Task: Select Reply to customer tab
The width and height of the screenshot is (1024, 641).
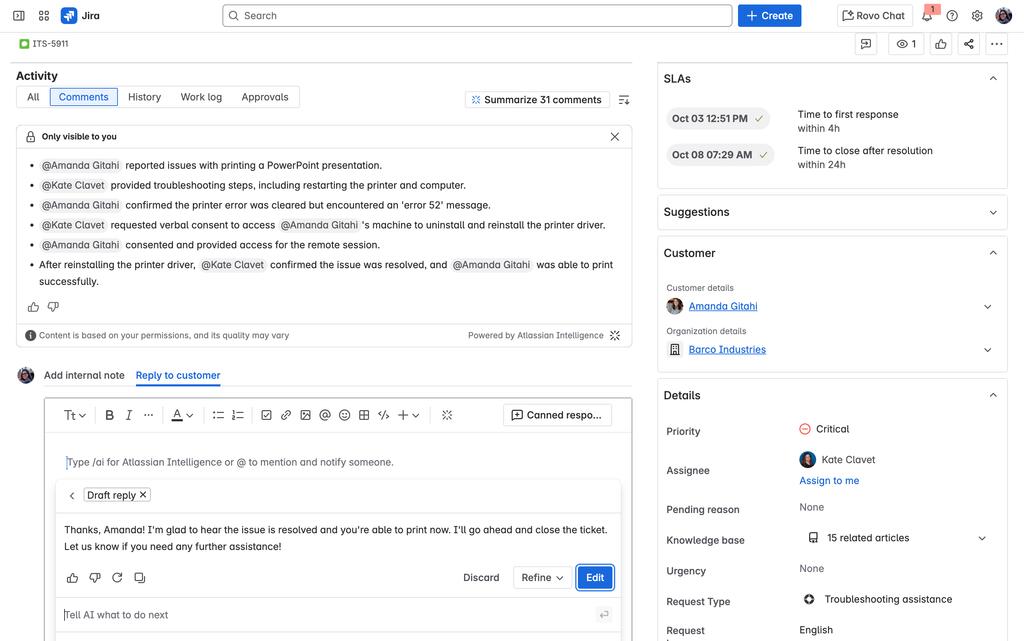Action: point(178,375)
